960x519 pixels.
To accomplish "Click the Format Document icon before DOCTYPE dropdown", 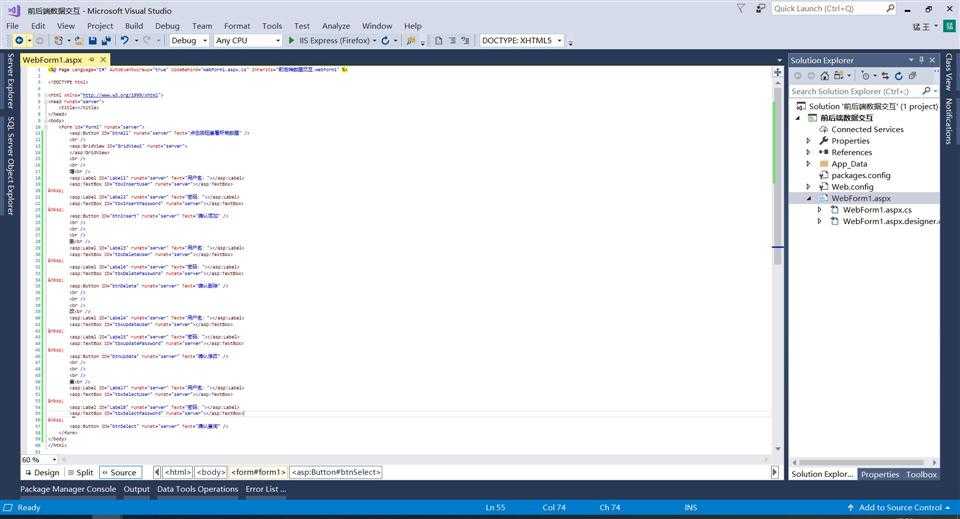I will tap(465, 40).
